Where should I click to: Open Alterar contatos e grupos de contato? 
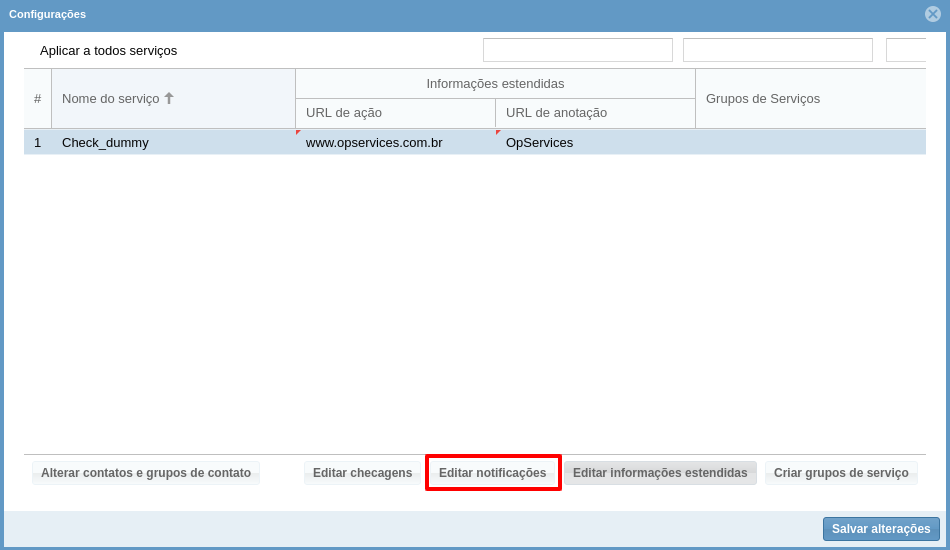(x=146, y=473)
